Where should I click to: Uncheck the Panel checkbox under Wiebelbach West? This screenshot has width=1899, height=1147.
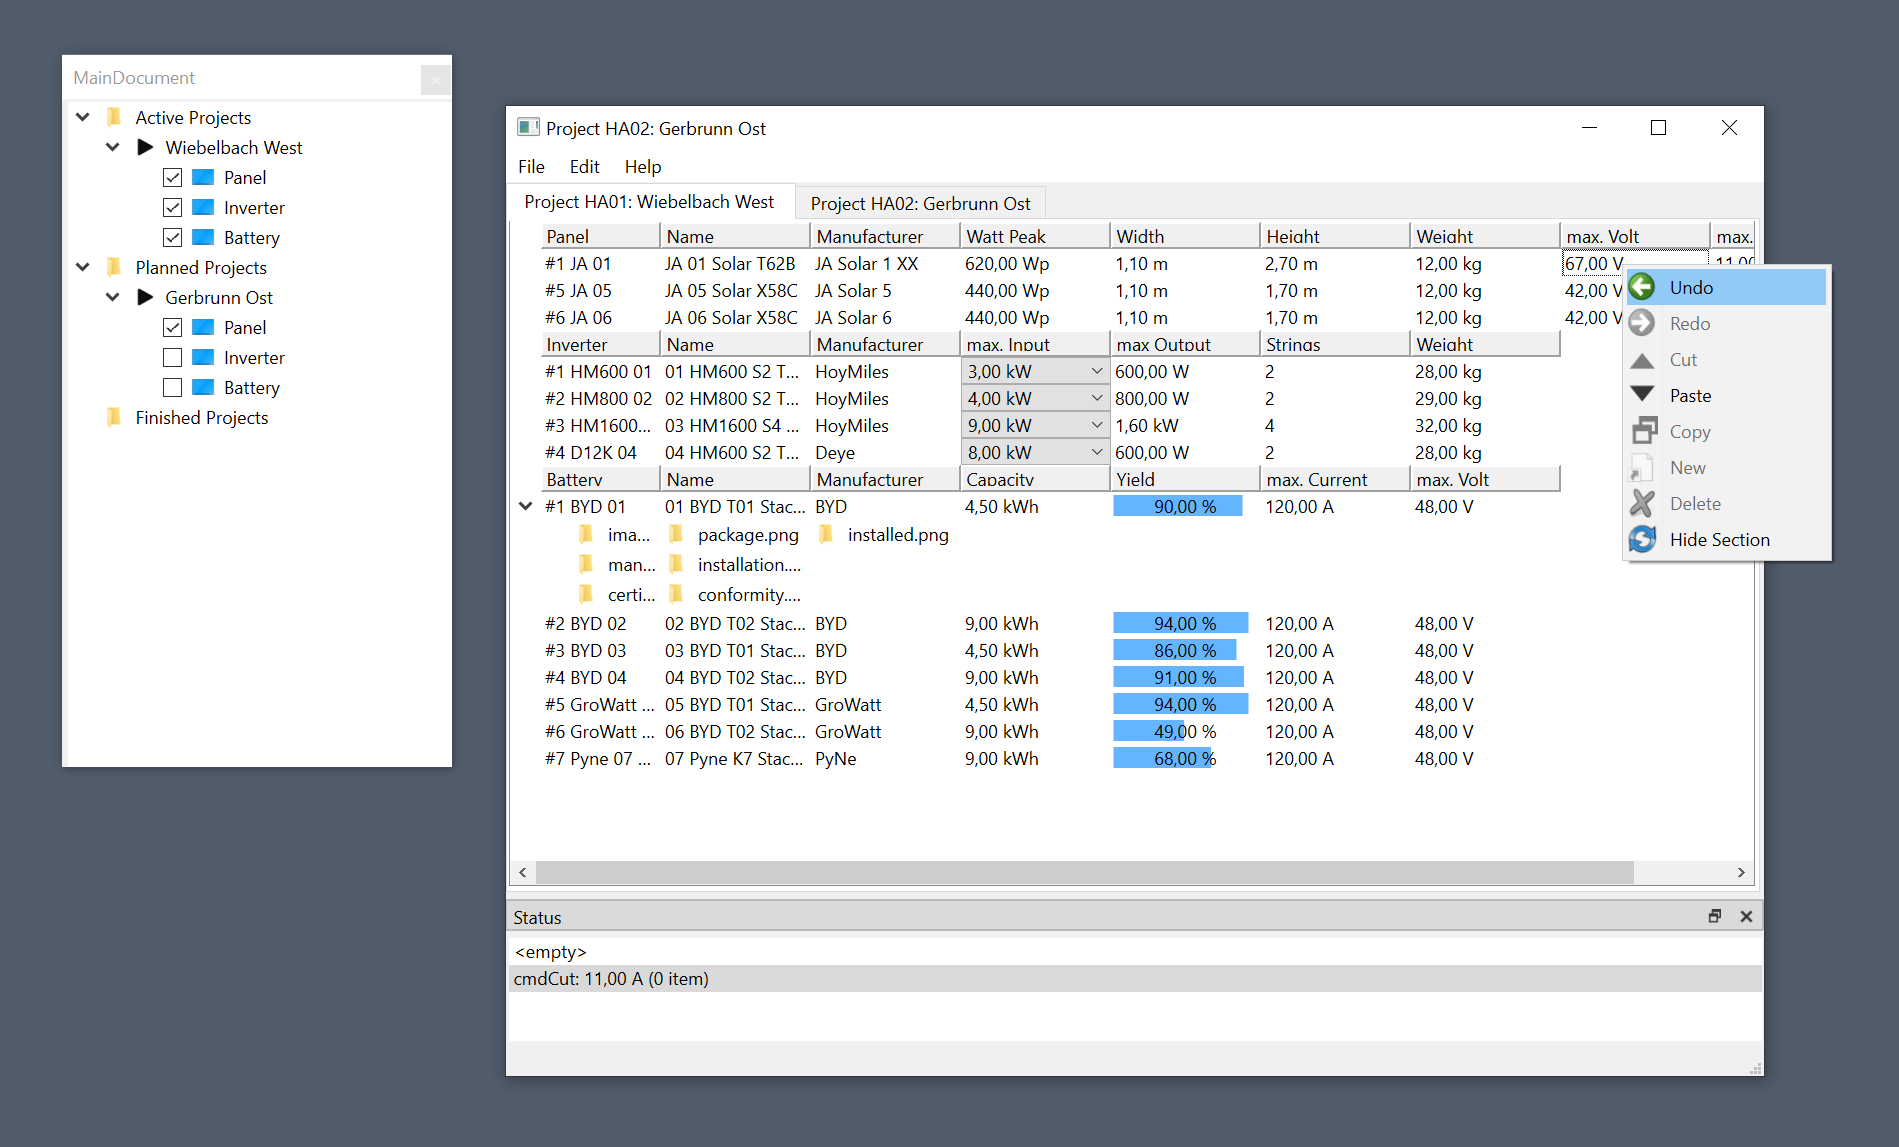(172, 178)
